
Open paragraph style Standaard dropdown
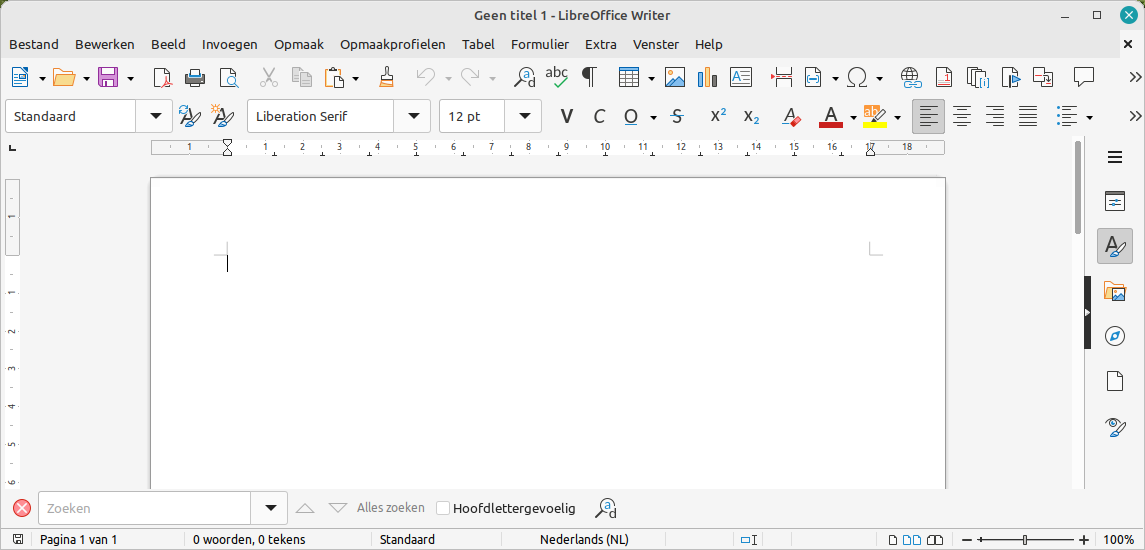(x=155, y=116)
